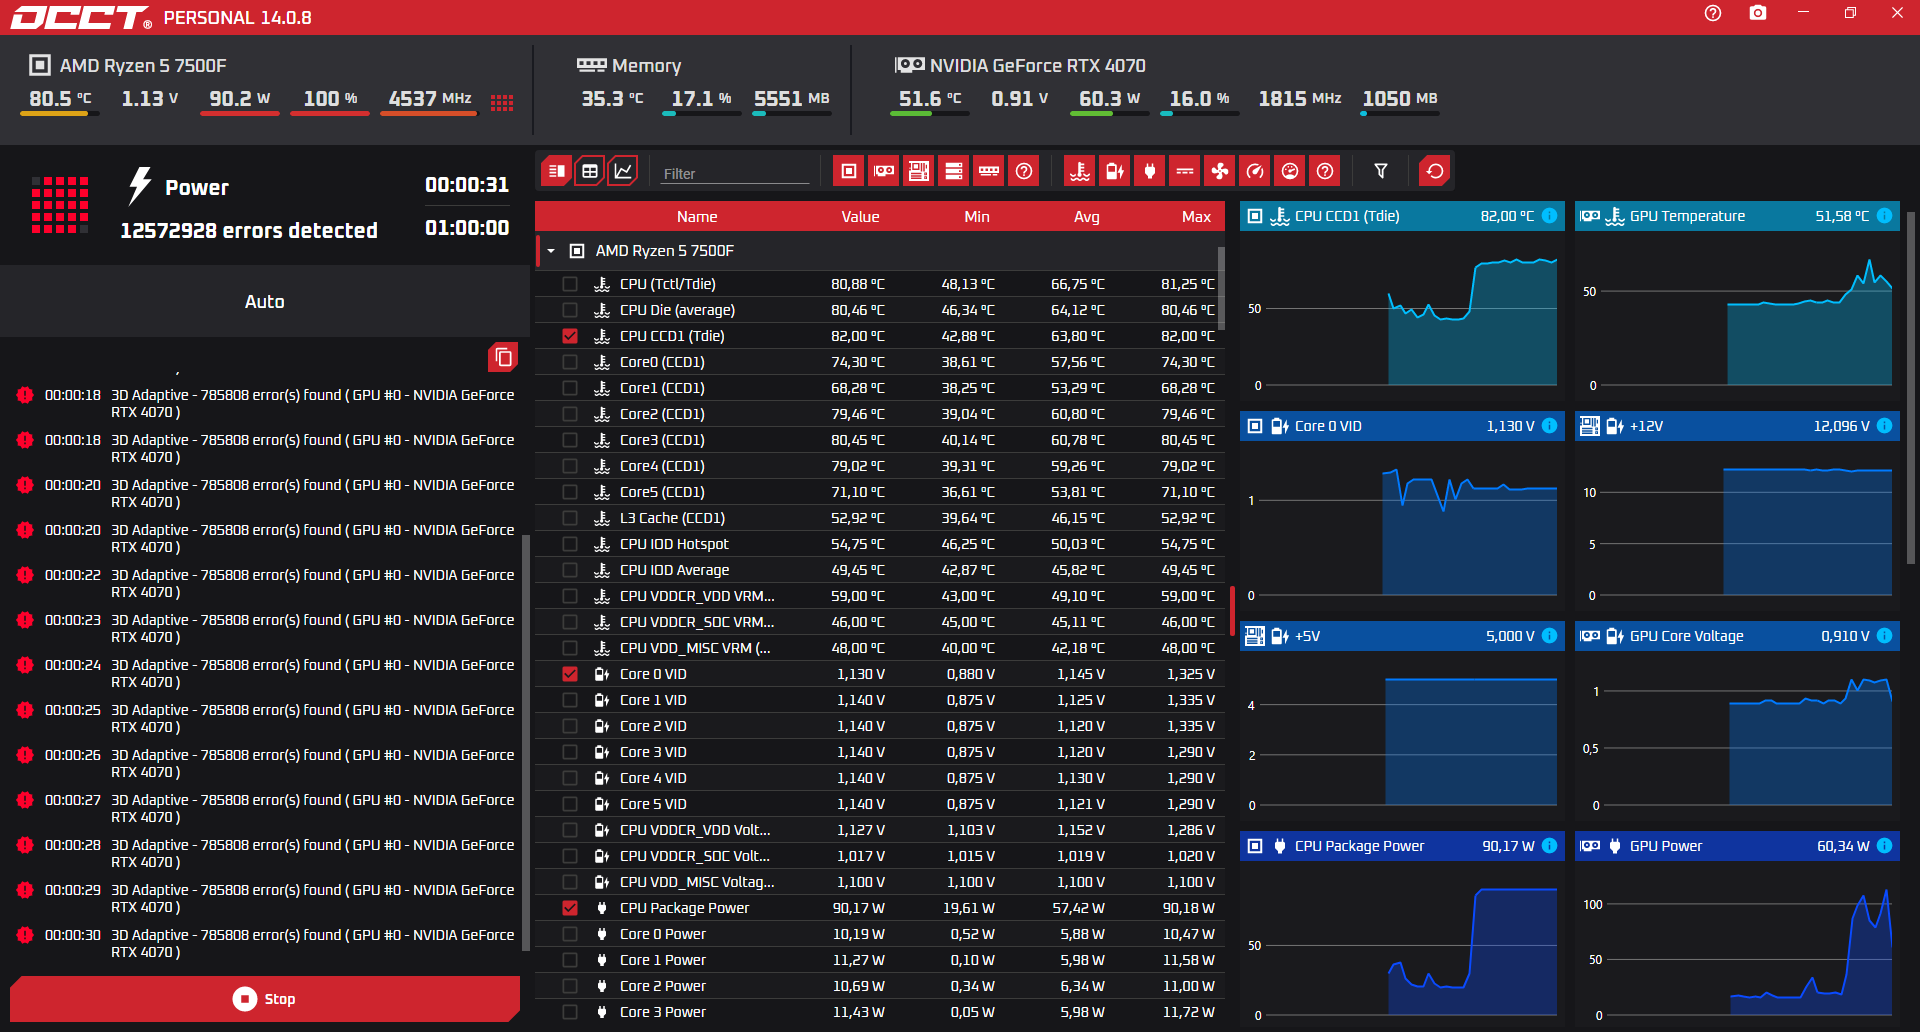Check the L3 Cache (CCD1) checkbox

(570, 518)
